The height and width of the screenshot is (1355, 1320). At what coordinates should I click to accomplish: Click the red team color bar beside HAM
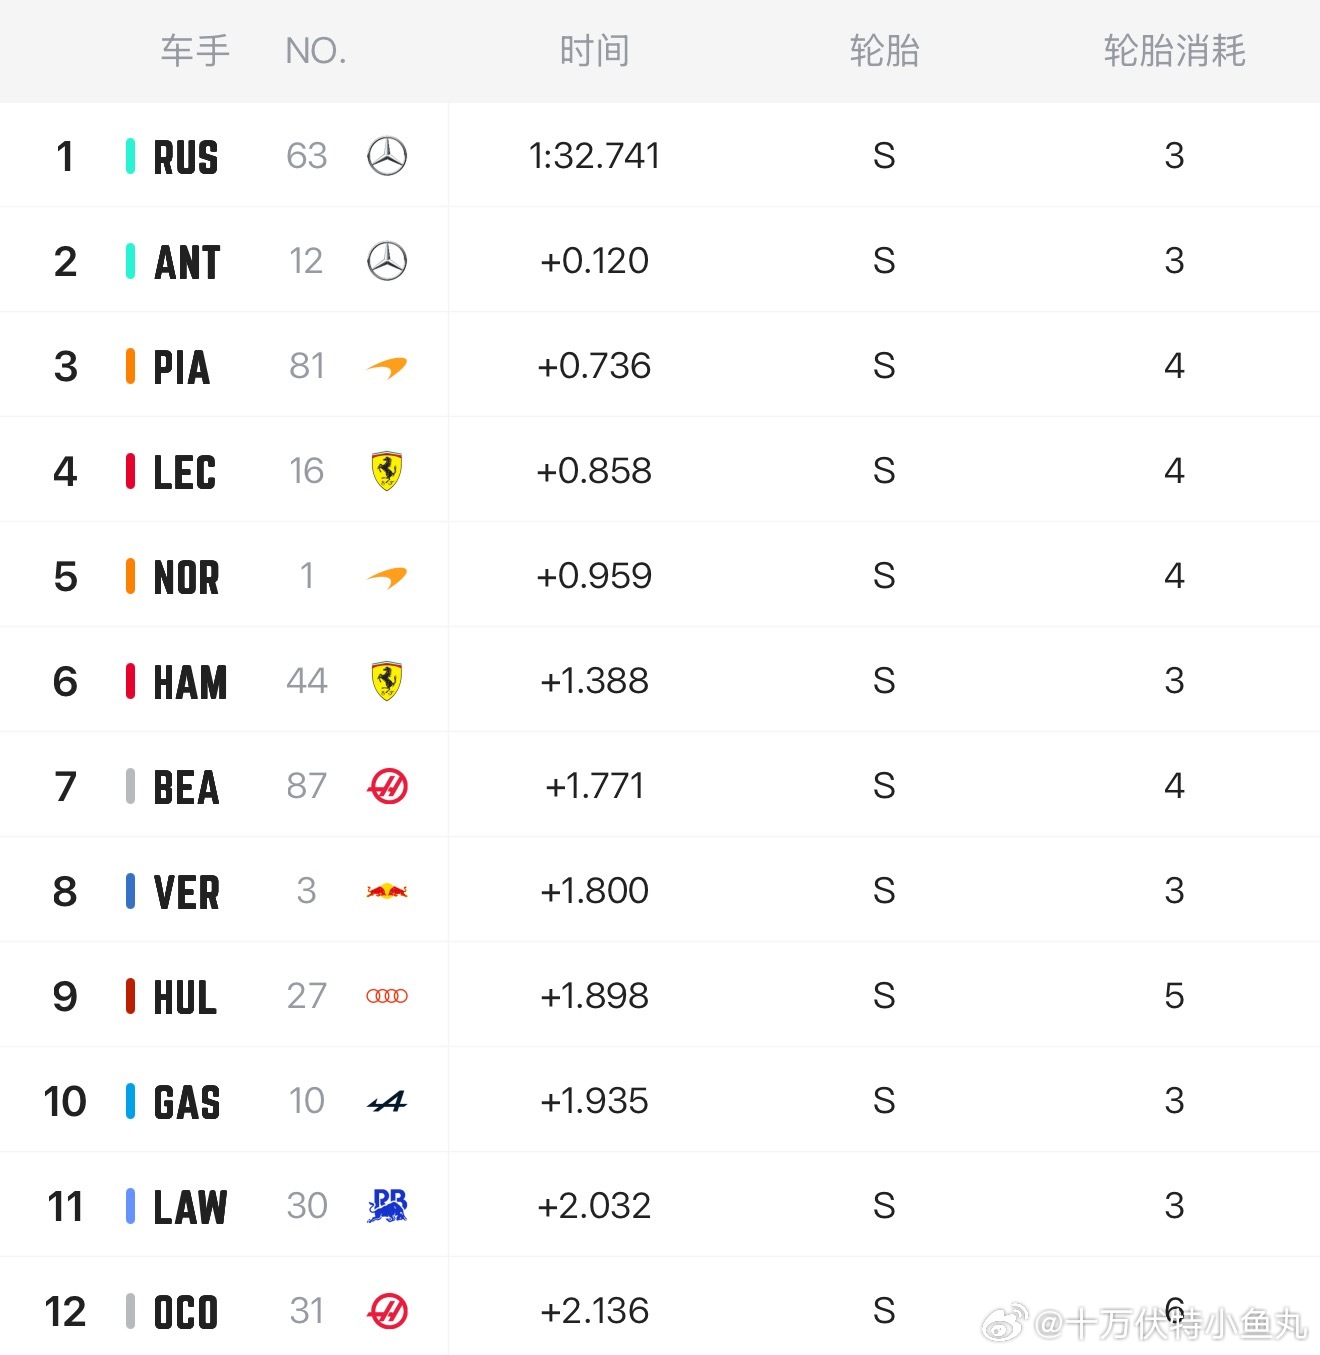coord(130,681)
